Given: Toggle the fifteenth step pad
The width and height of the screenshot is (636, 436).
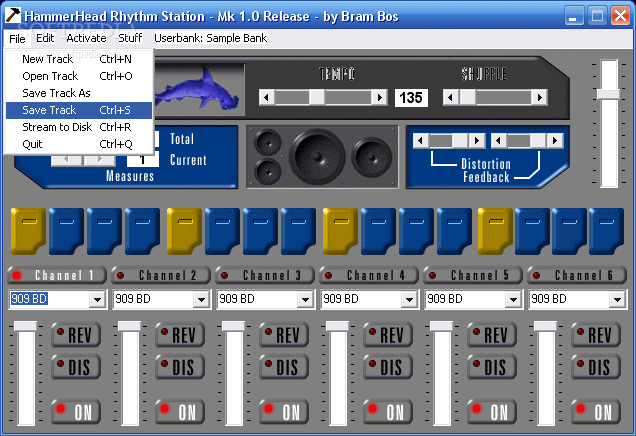Looking at the screenshot, I should 569,231.
